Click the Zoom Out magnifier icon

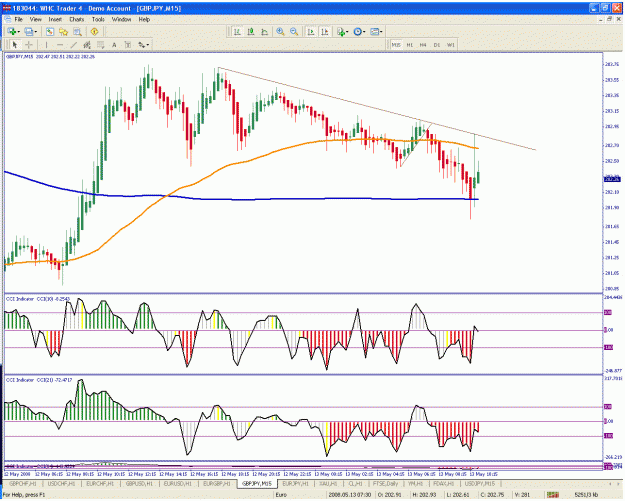(294, 31)
